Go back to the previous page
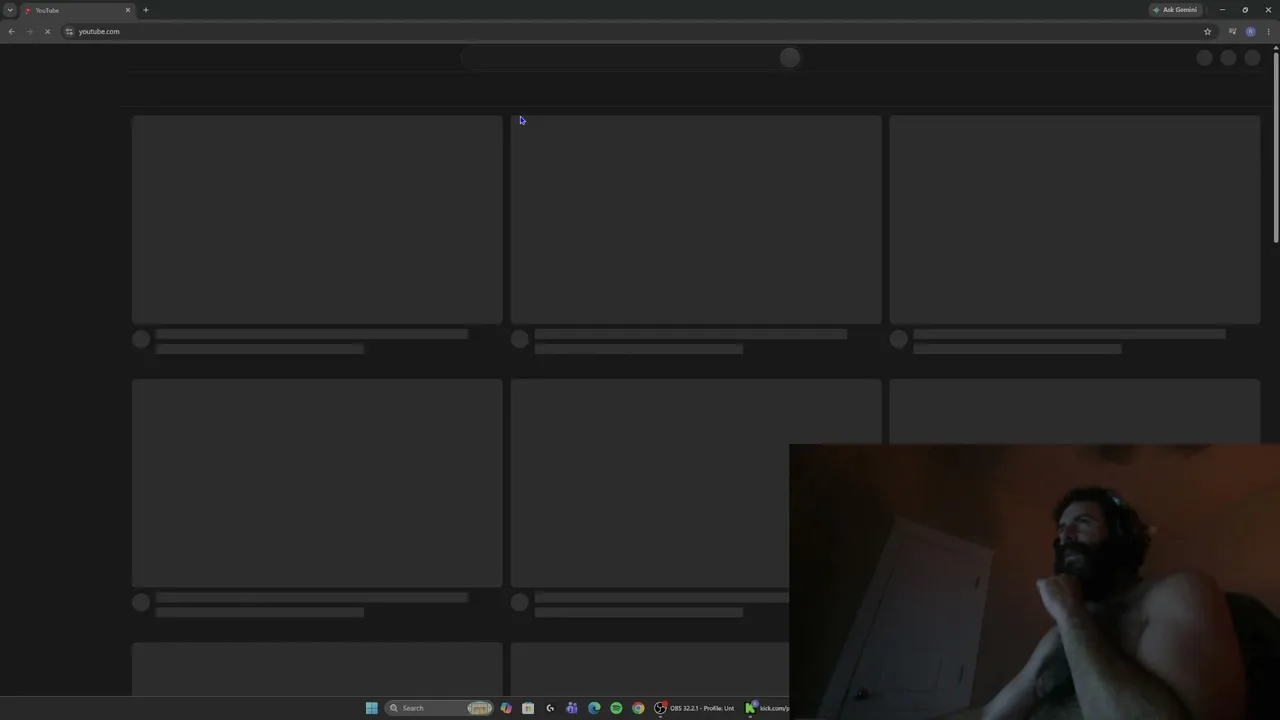 pos(11,31)
